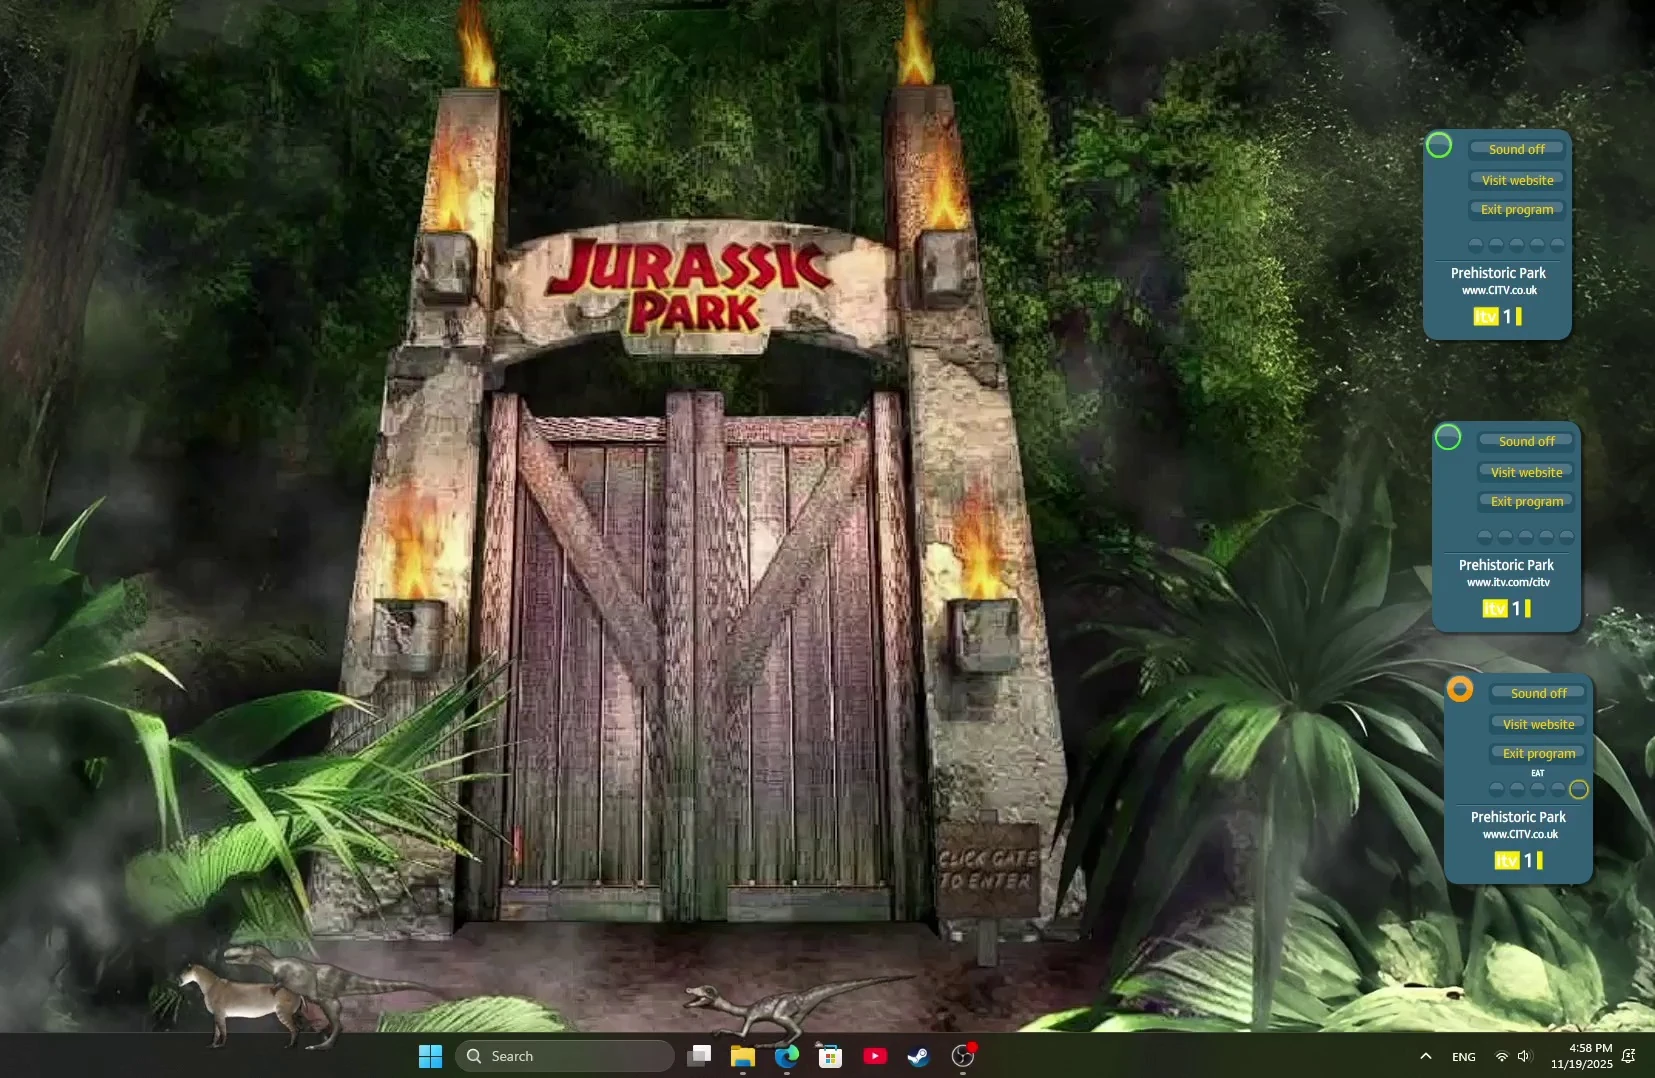Click inside the taskbar Search box

point(565,1056)
